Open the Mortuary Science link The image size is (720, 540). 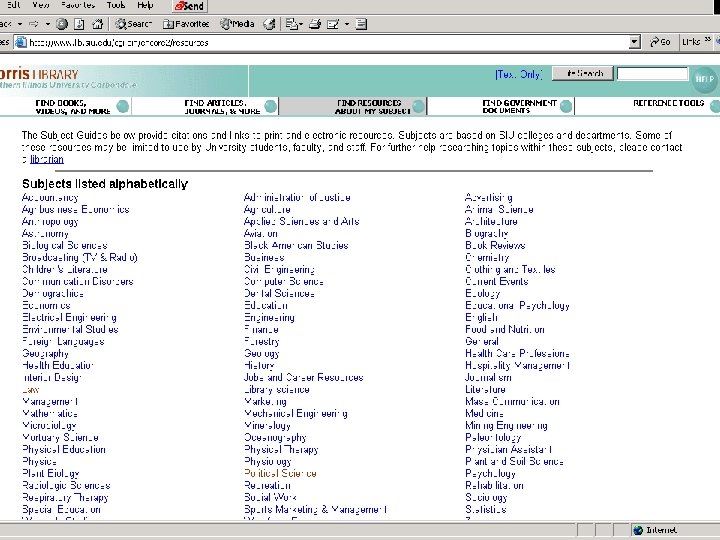coord(60,437)
